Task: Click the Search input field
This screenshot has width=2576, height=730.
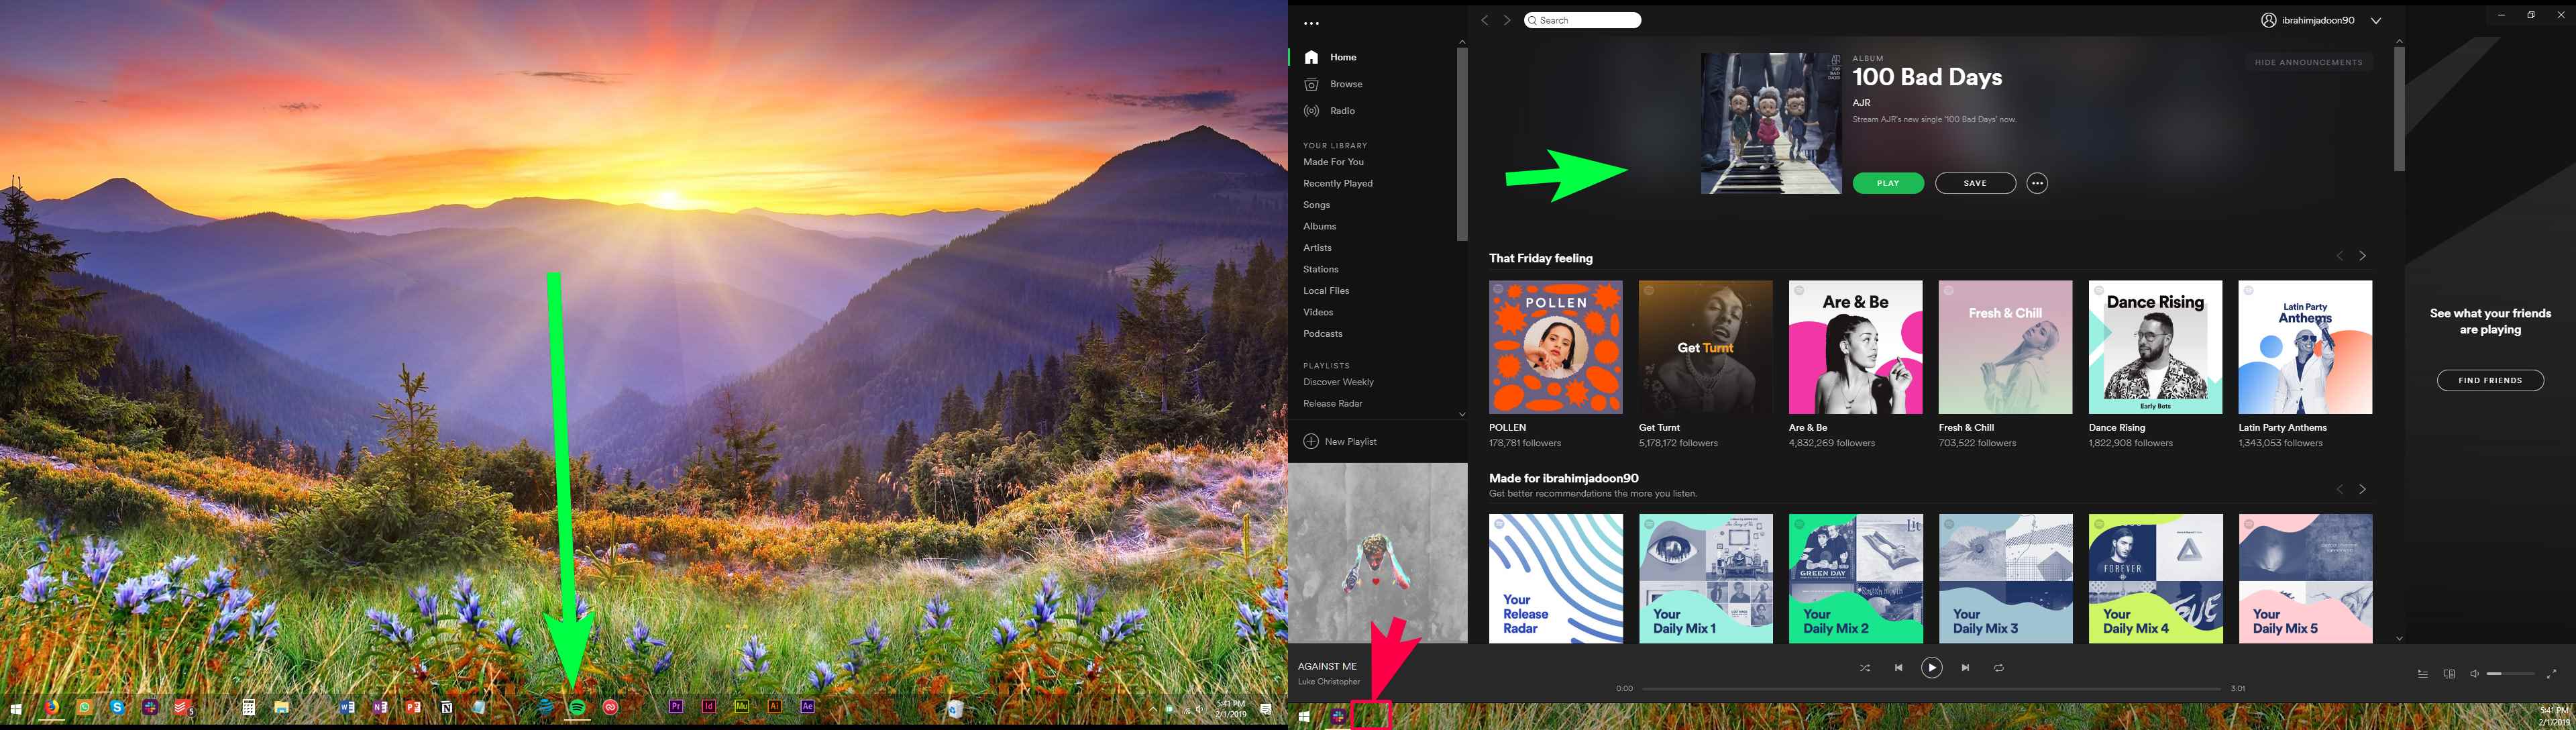Action: [x=1590, y=20]
